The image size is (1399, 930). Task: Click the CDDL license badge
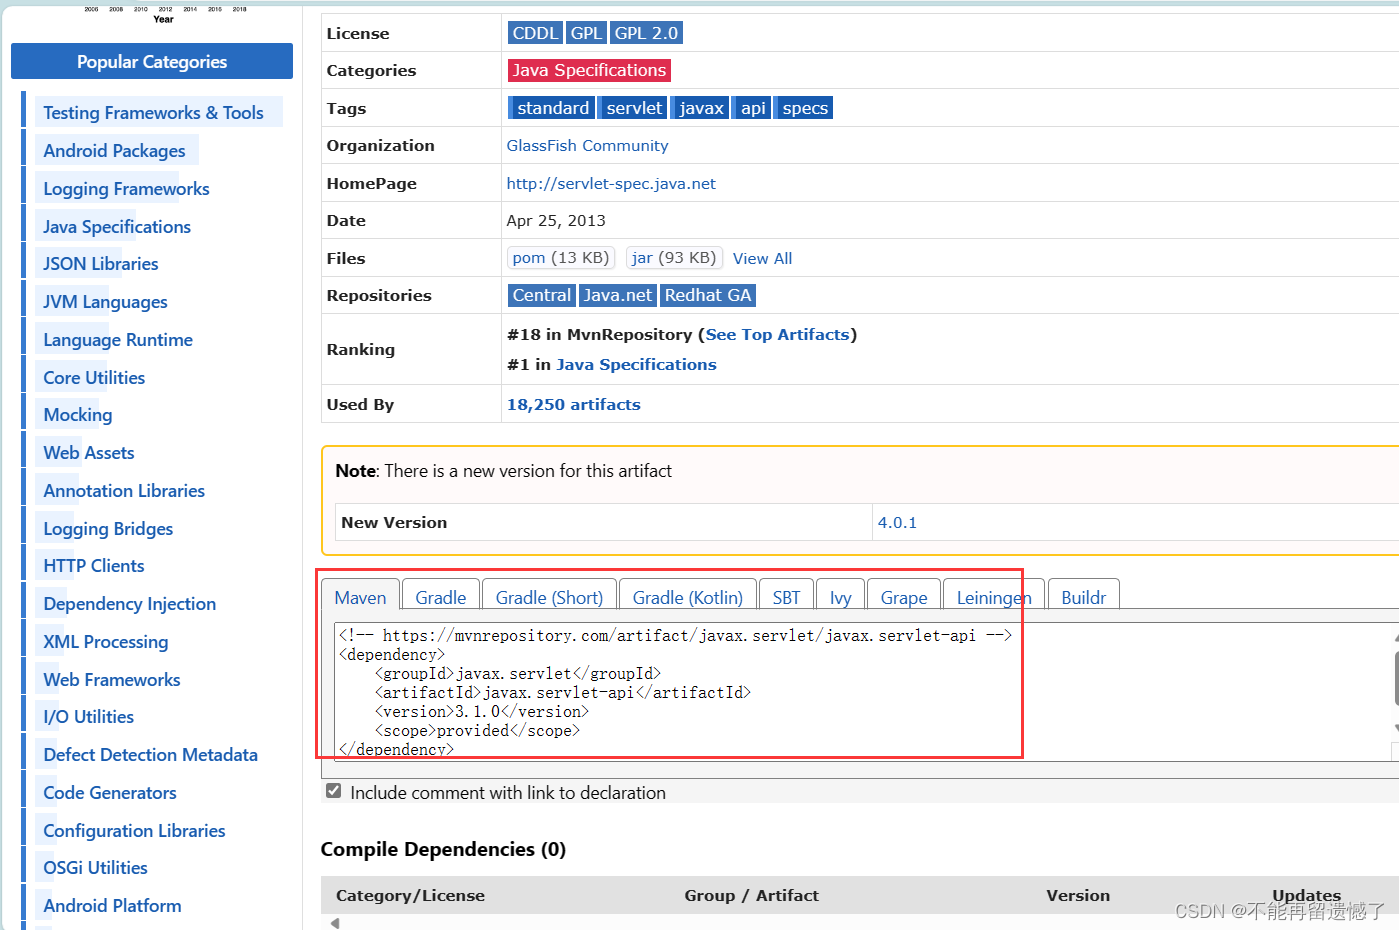(x=535, y=33)
